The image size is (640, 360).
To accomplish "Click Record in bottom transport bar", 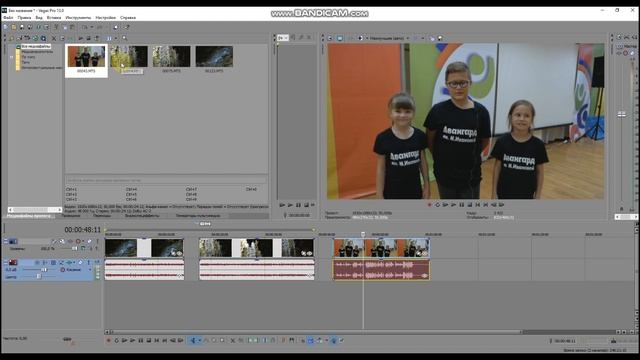I will (108, 340).
